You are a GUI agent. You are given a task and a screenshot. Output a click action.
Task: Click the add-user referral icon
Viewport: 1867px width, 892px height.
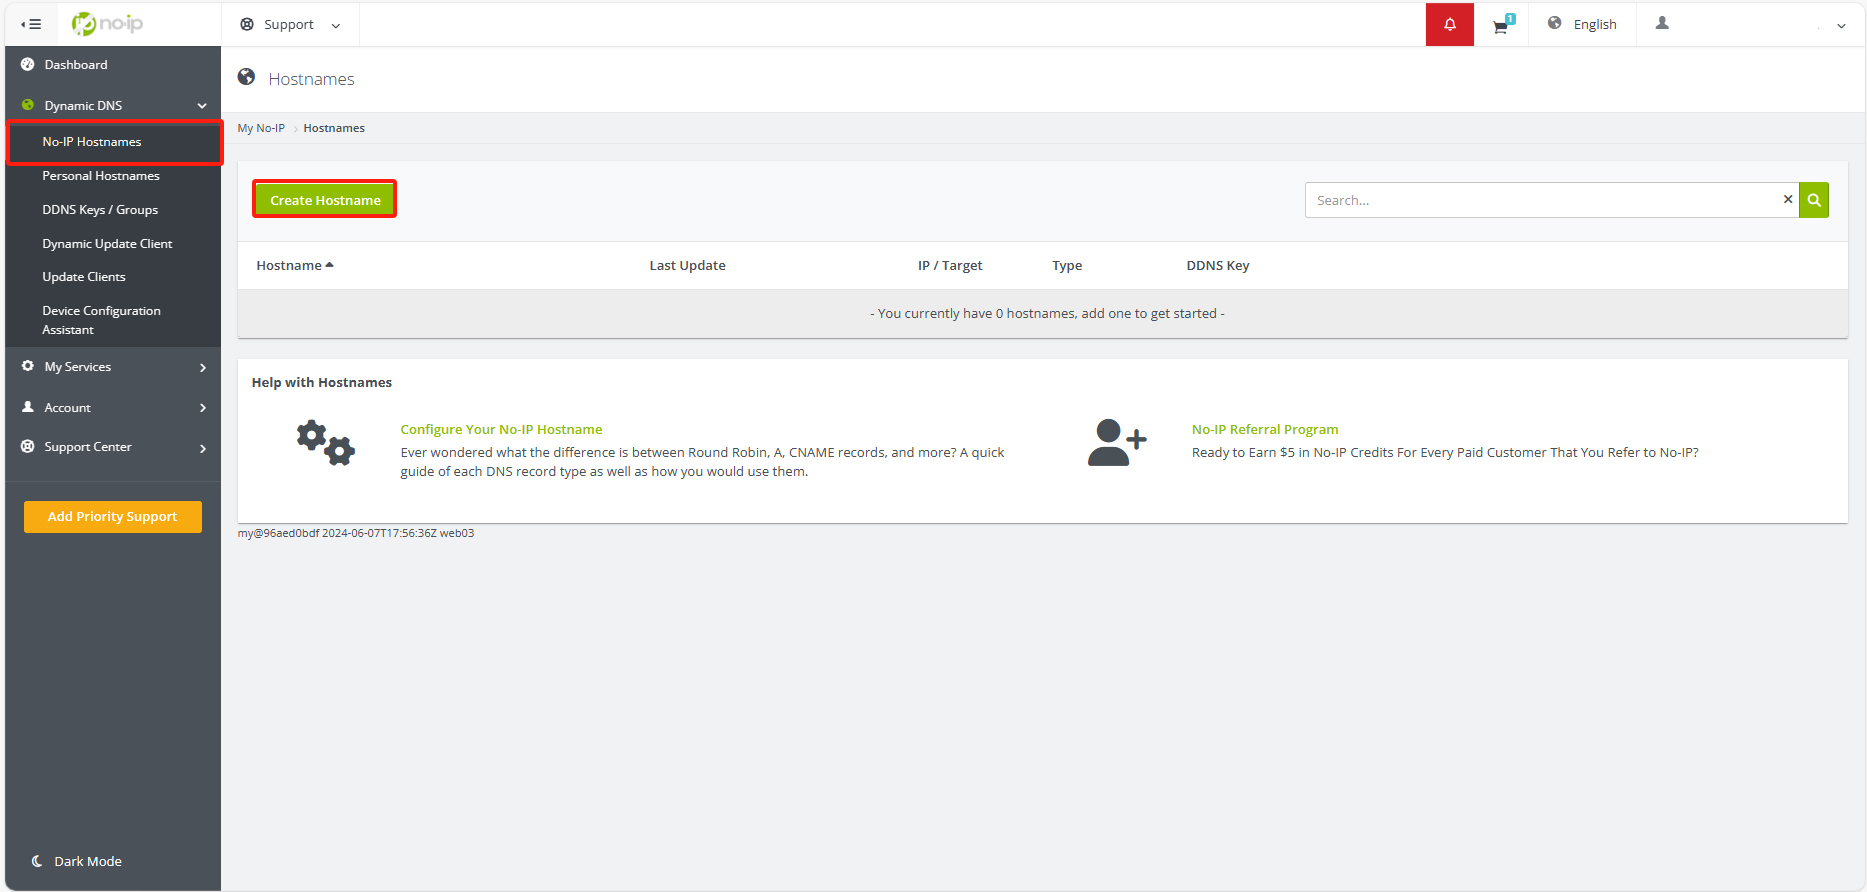1116,443
